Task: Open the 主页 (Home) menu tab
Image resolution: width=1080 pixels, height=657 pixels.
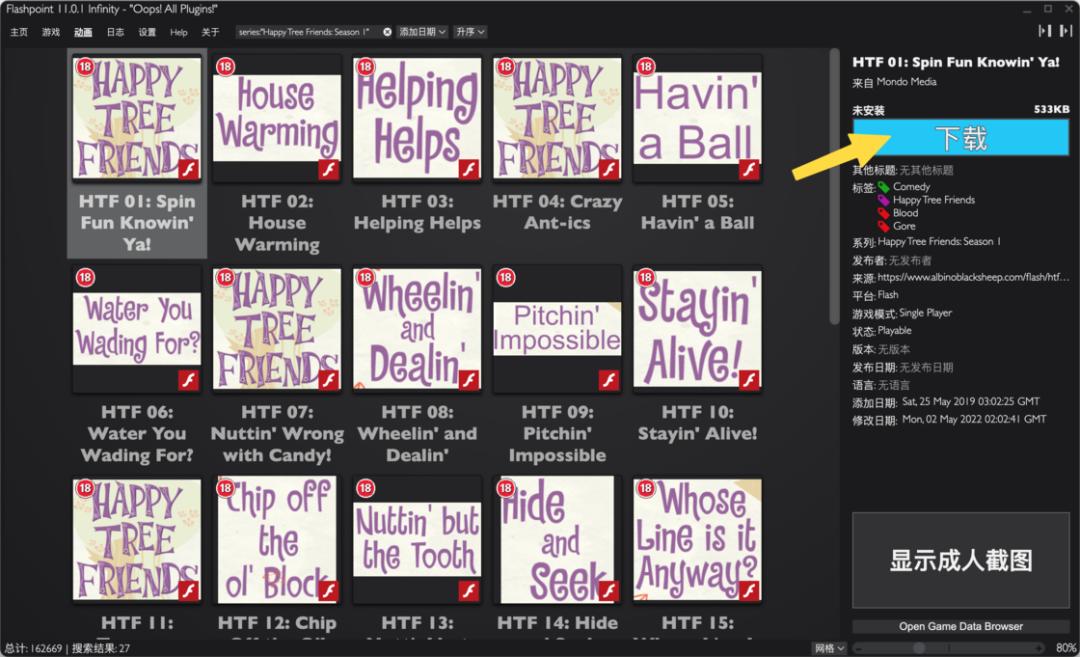Action: tap(19, 32)
